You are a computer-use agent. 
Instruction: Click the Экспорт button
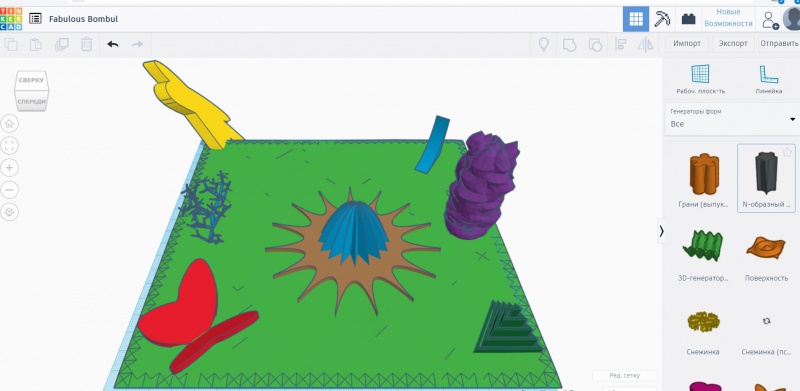733,43
